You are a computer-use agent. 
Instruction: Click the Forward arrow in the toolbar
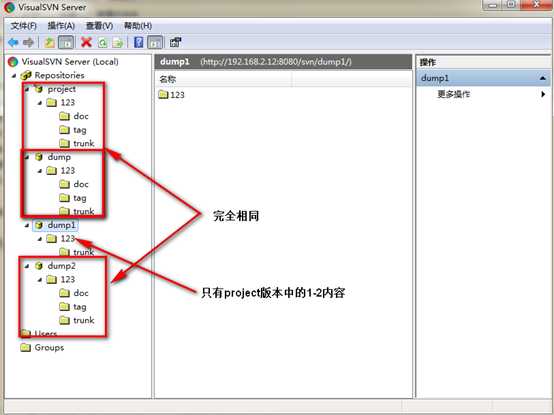28,43
